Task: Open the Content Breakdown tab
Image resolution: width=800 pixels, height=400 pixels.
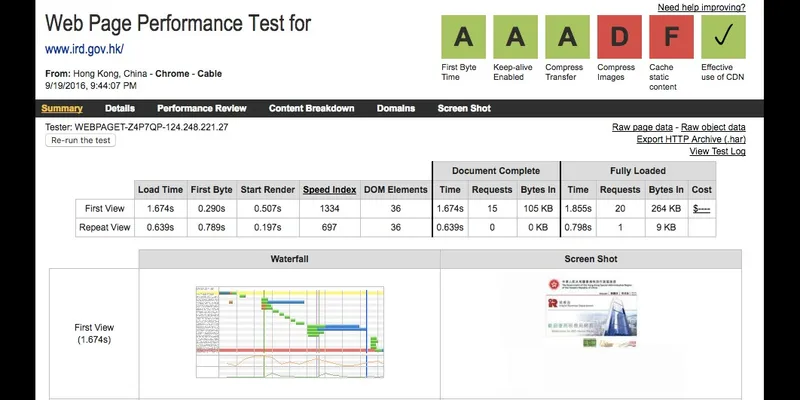Action: pyautogui.click(x=311, y=108)
